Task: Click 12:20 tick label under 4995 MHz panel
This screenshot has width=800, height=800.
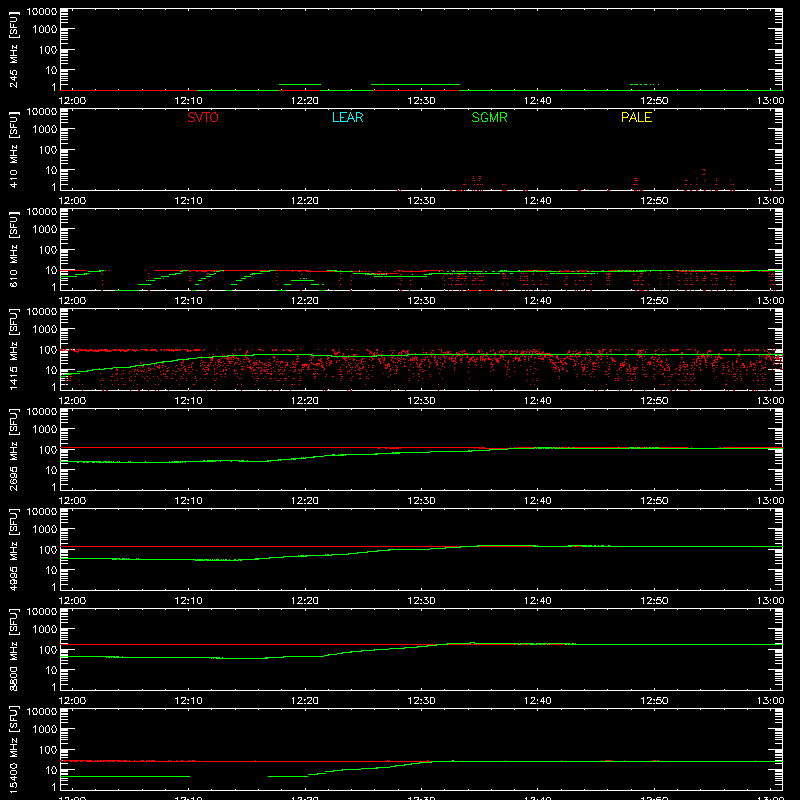Action: pyautogui.click(x=305, y=601)
